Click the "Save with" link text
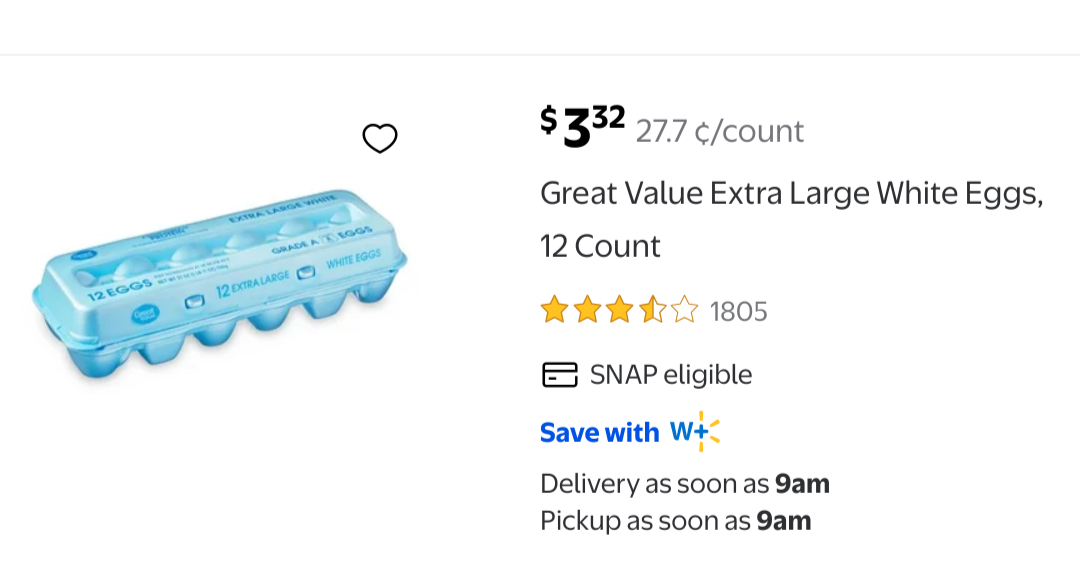This screenshot has width=1080, height=579. pyautogui.click(x=599, y=433)
